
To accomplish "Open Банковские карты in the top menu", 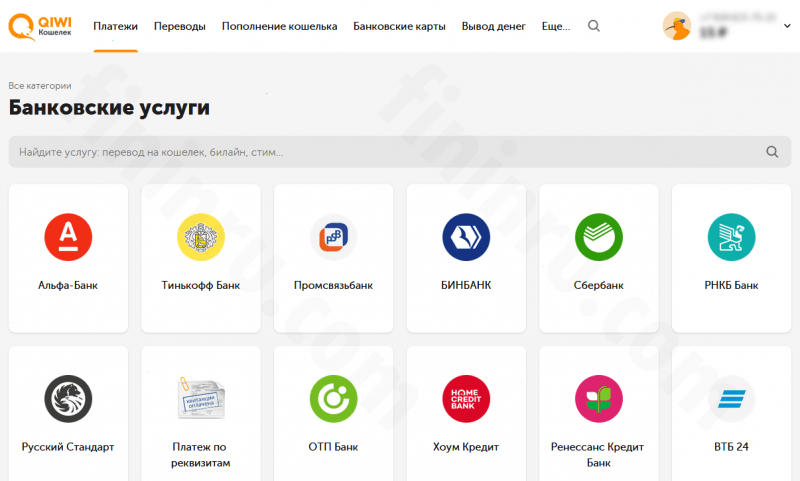I will click(399, 26).
